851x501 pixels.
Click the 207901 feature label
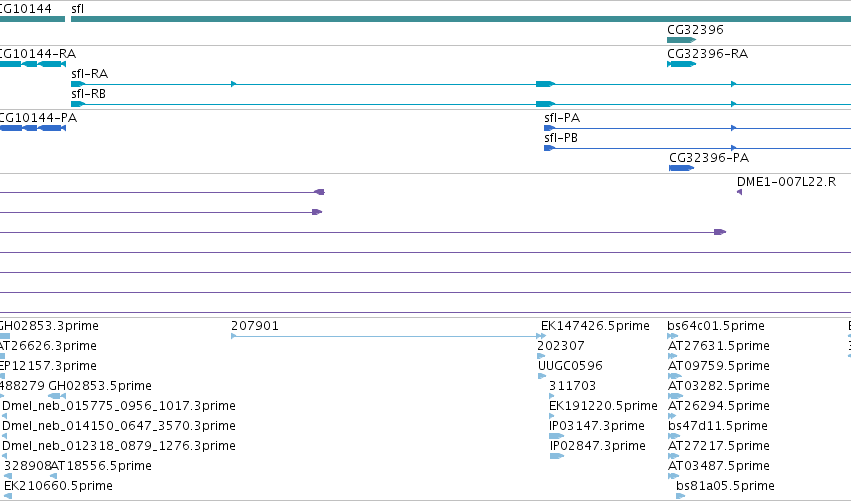255,326
